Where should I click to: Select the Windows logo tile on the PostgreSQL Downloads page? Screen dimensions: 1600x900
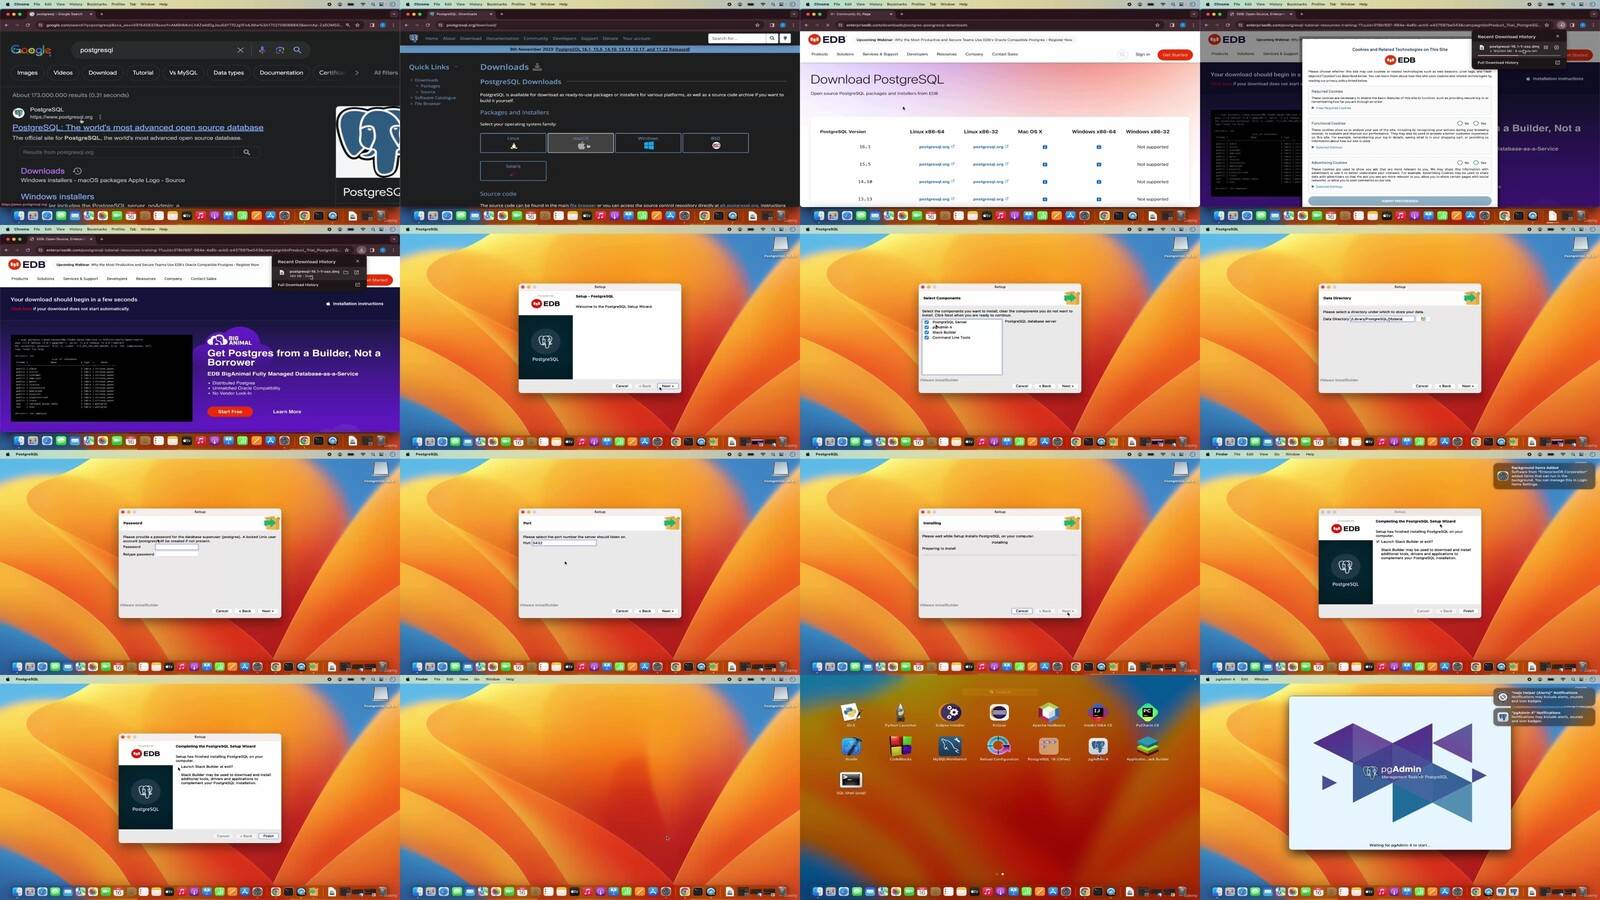648,143
